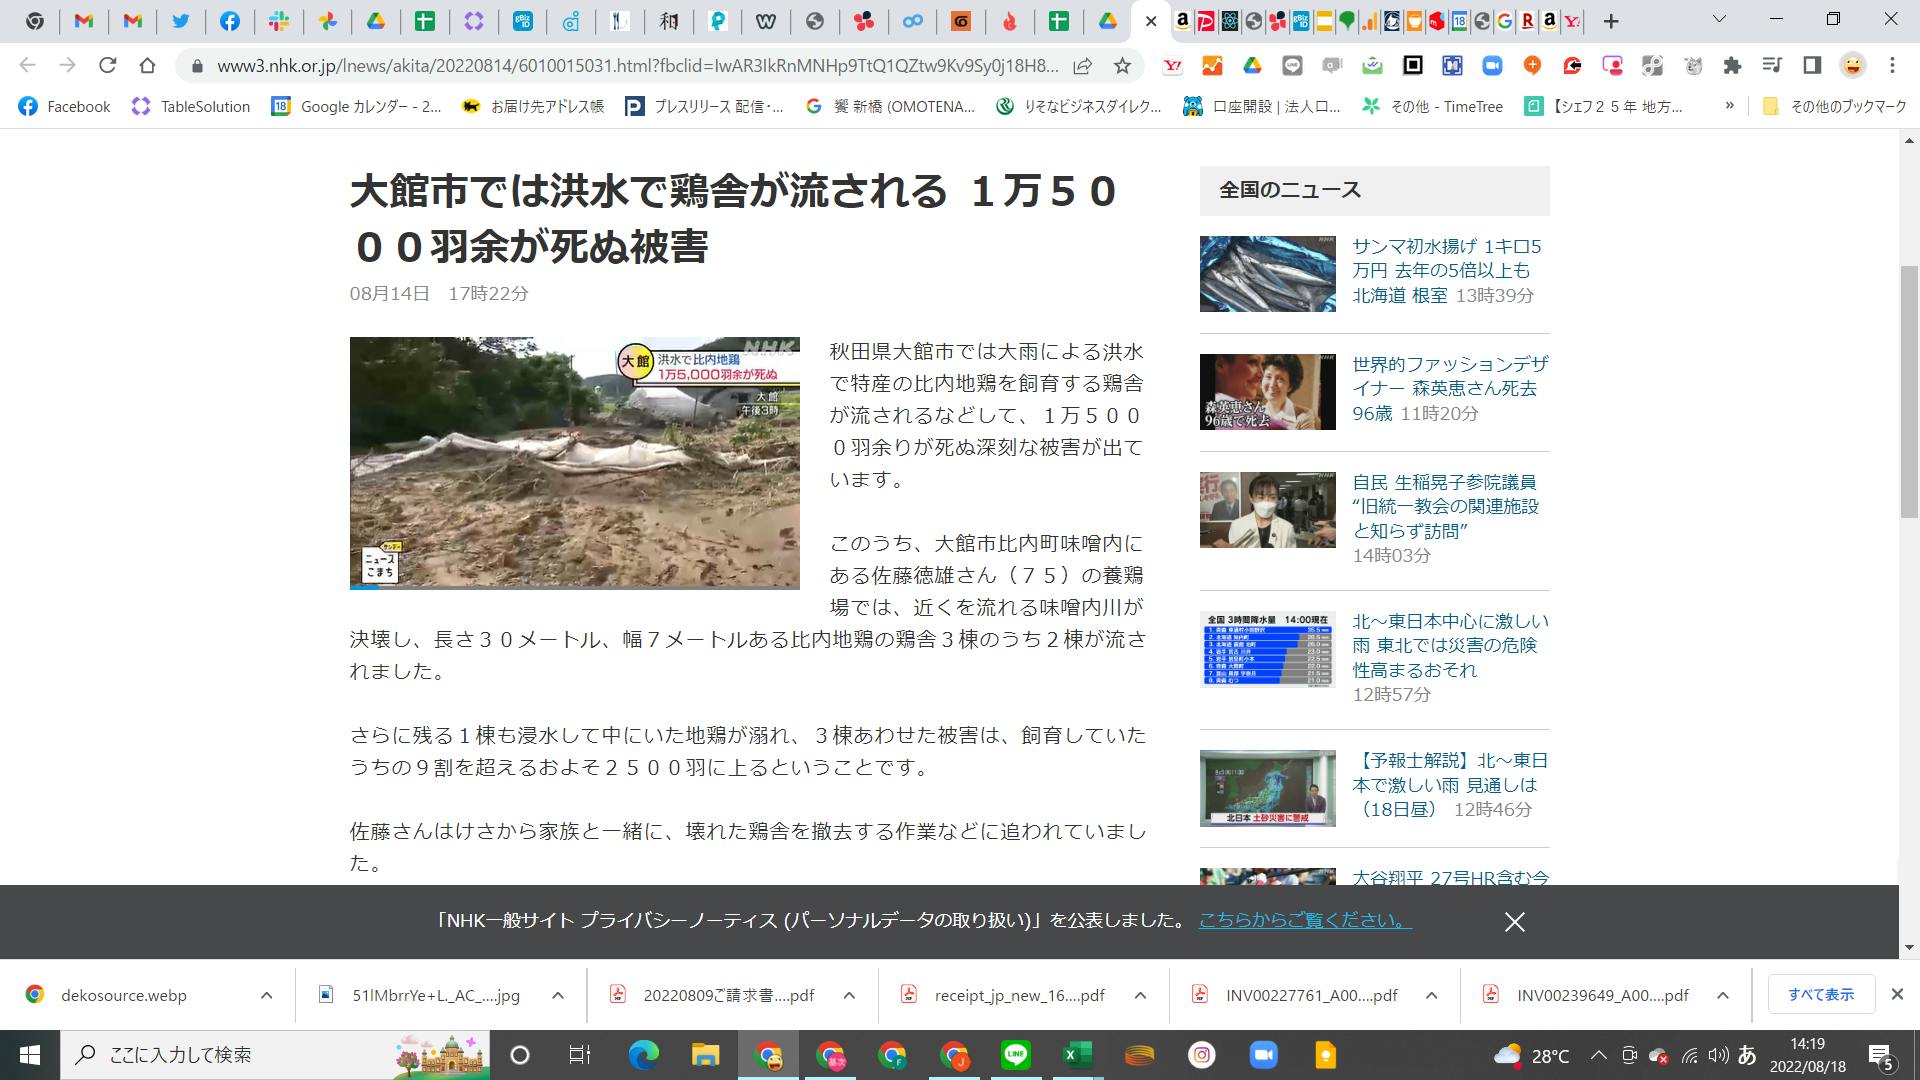Open the LINE app in the taskbar

point(1015,1055)
